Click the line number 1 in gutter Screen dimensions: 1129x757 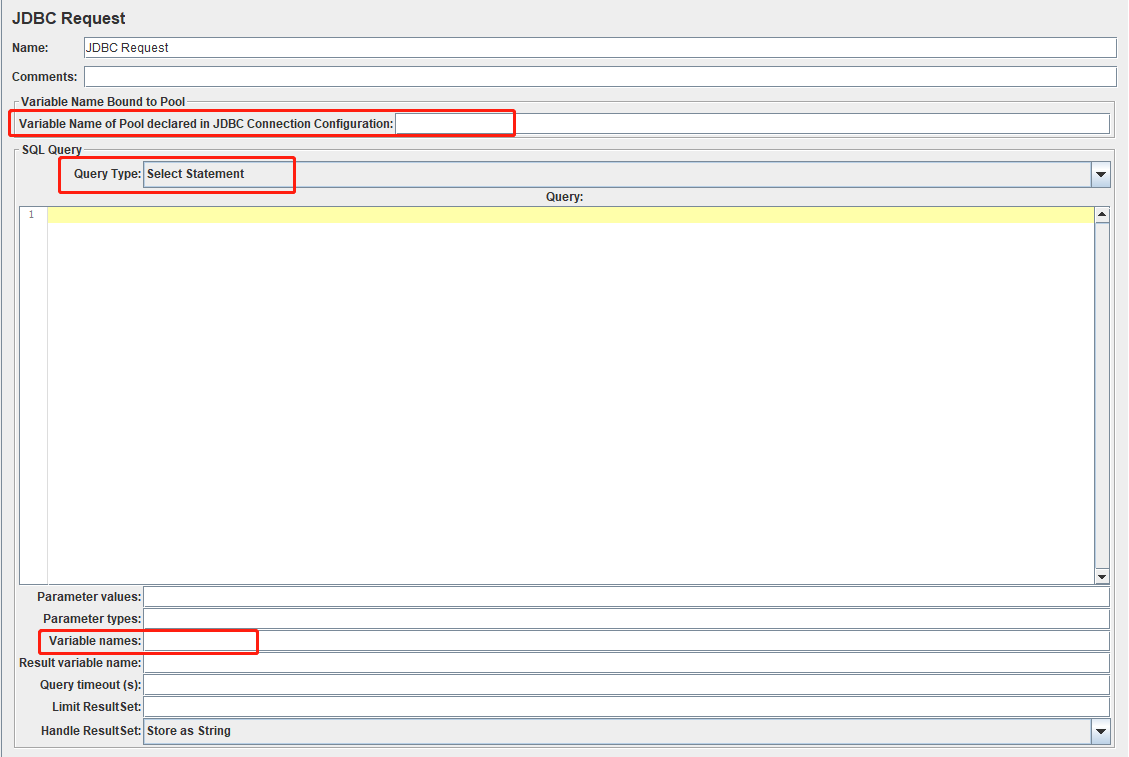pos(31,215)
